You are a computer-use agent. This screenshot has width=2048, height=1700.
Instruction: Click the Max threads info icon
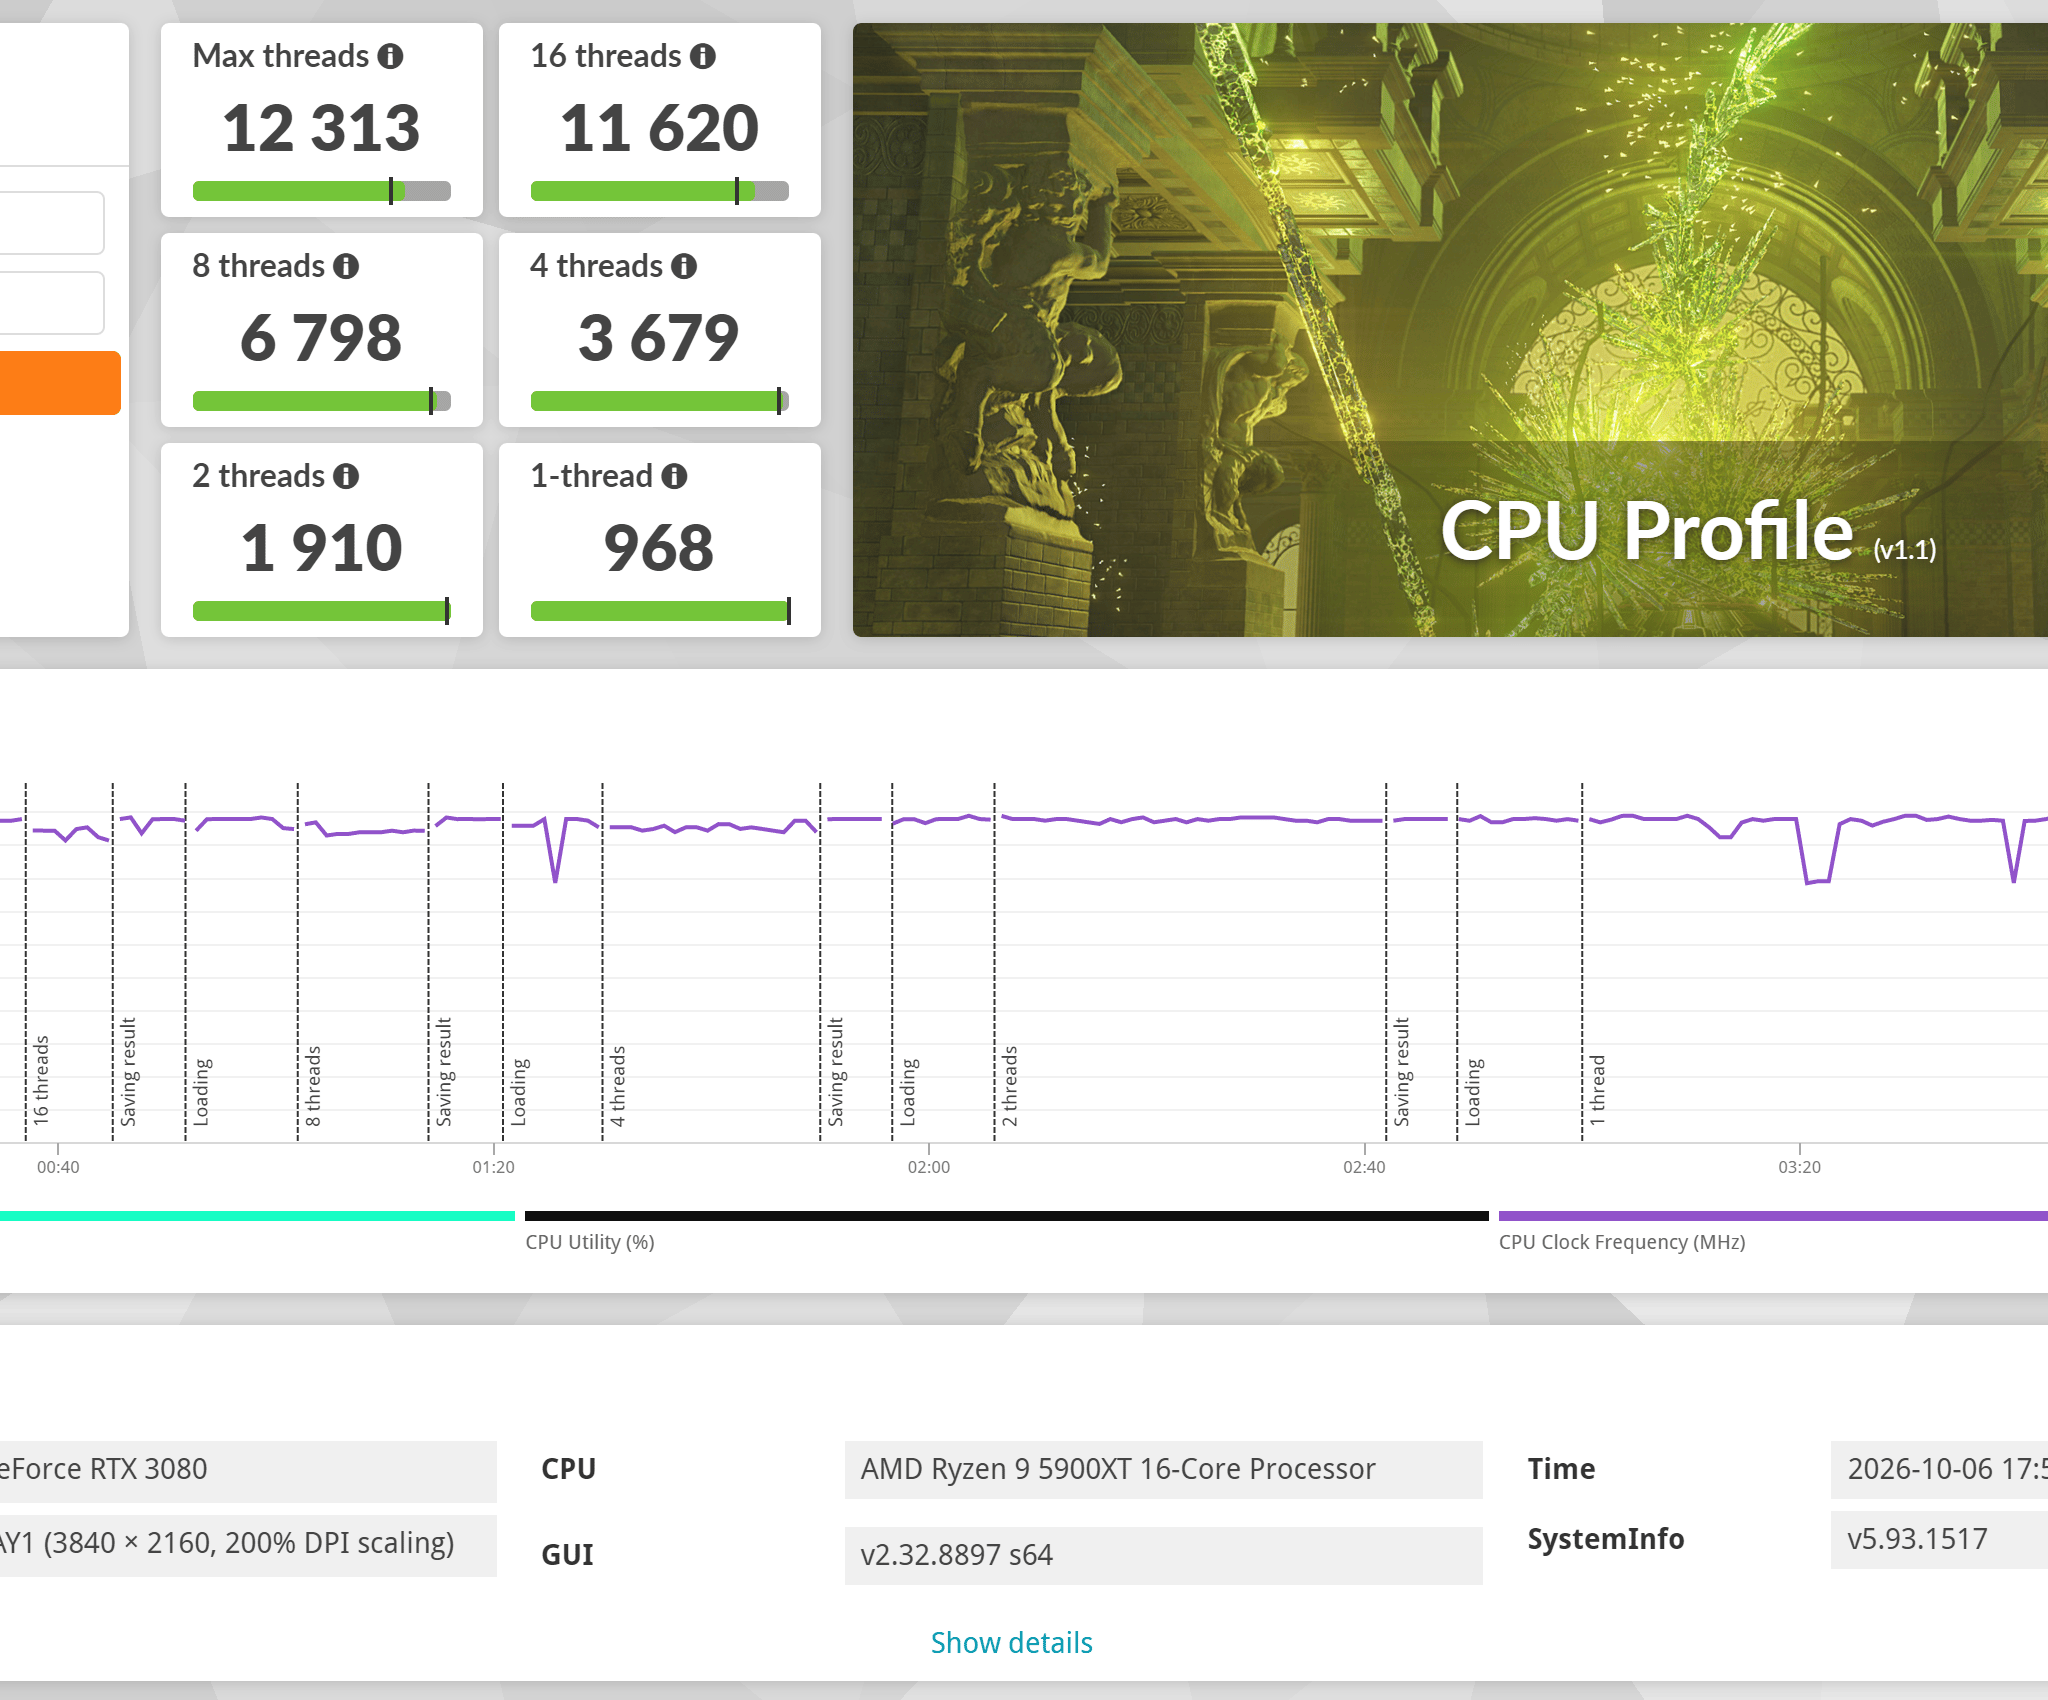(390, 57)
